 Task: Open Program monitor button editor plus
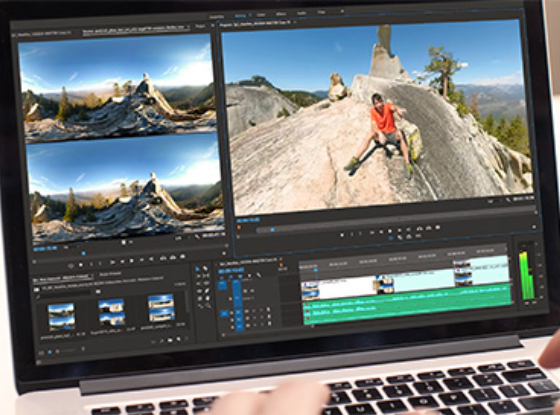pos(534,227)
